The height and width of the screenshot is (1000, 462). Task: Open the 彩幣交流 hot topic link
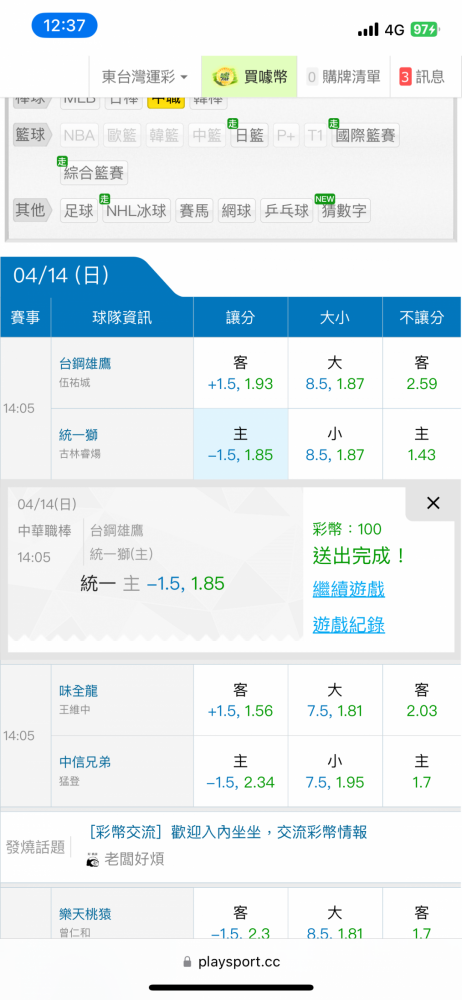[228, 832]
